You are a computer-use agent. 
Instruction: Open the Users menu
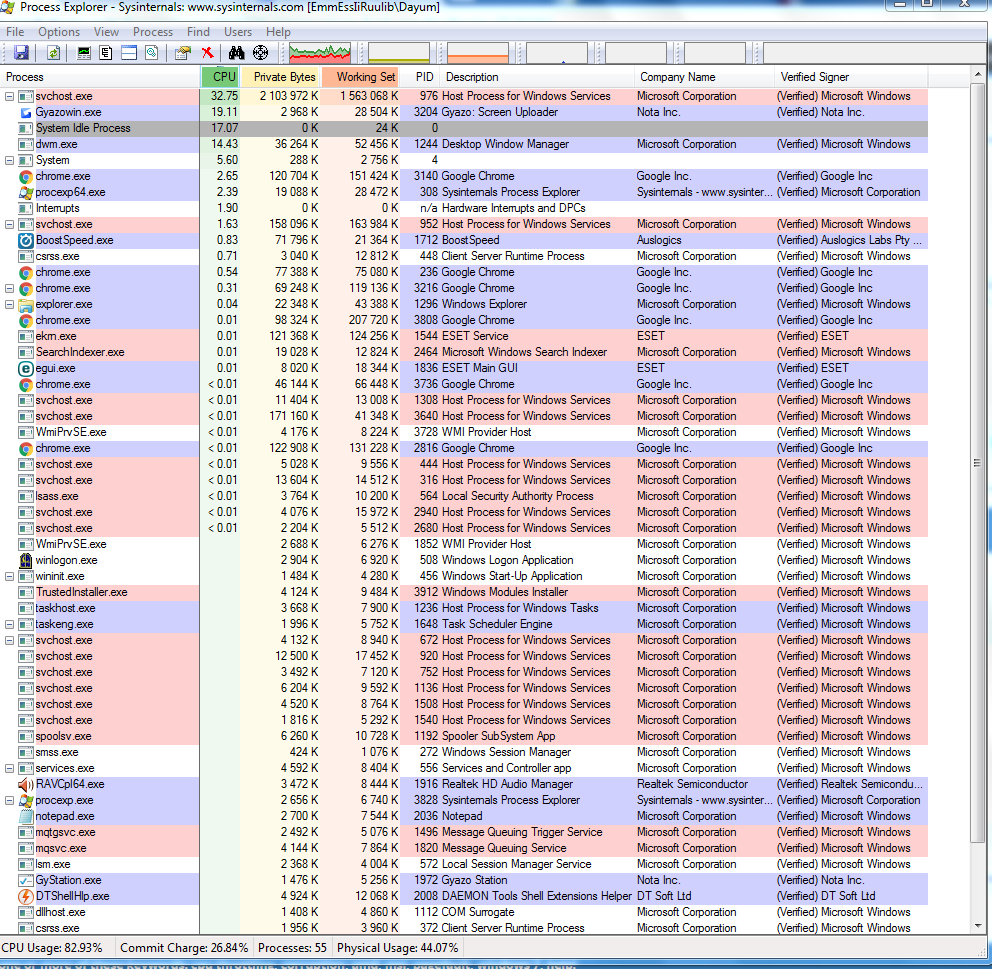[x=238, y=32]
